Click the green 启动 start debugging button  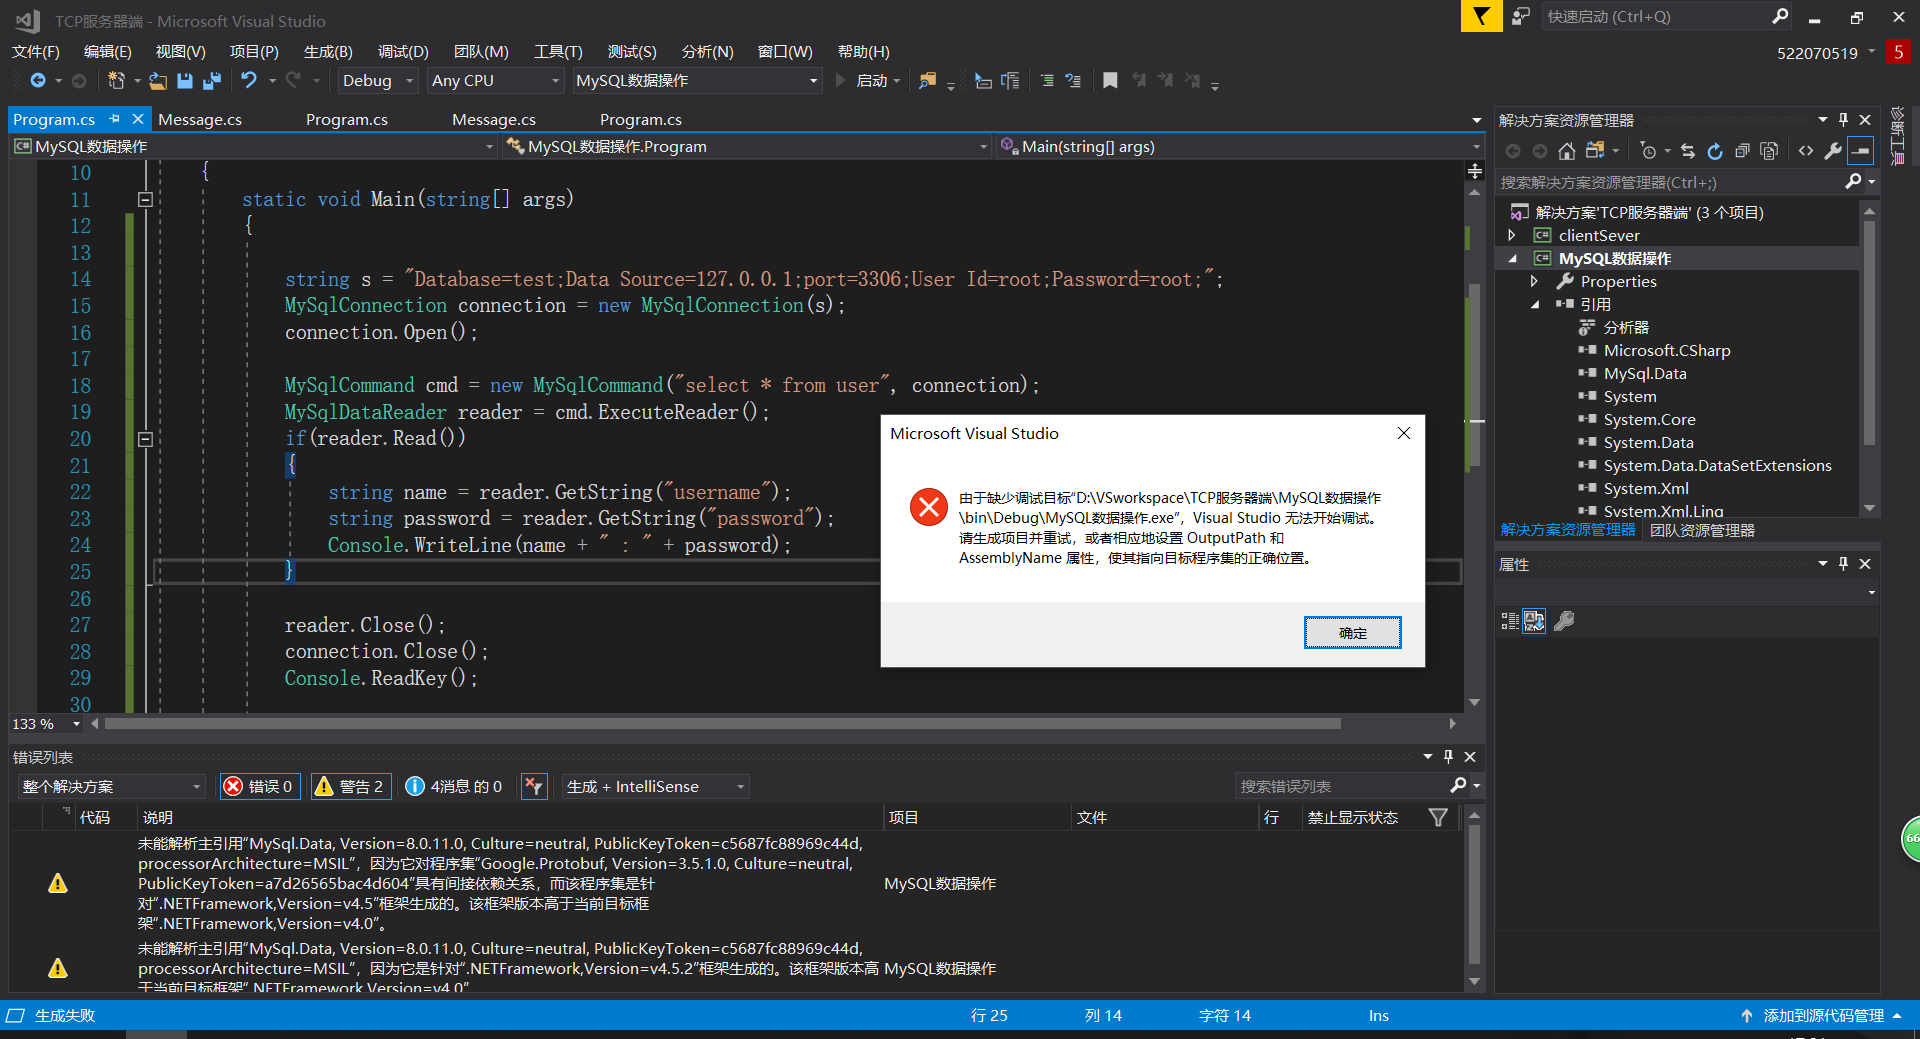pyautogui.click(x=868, y=81)
